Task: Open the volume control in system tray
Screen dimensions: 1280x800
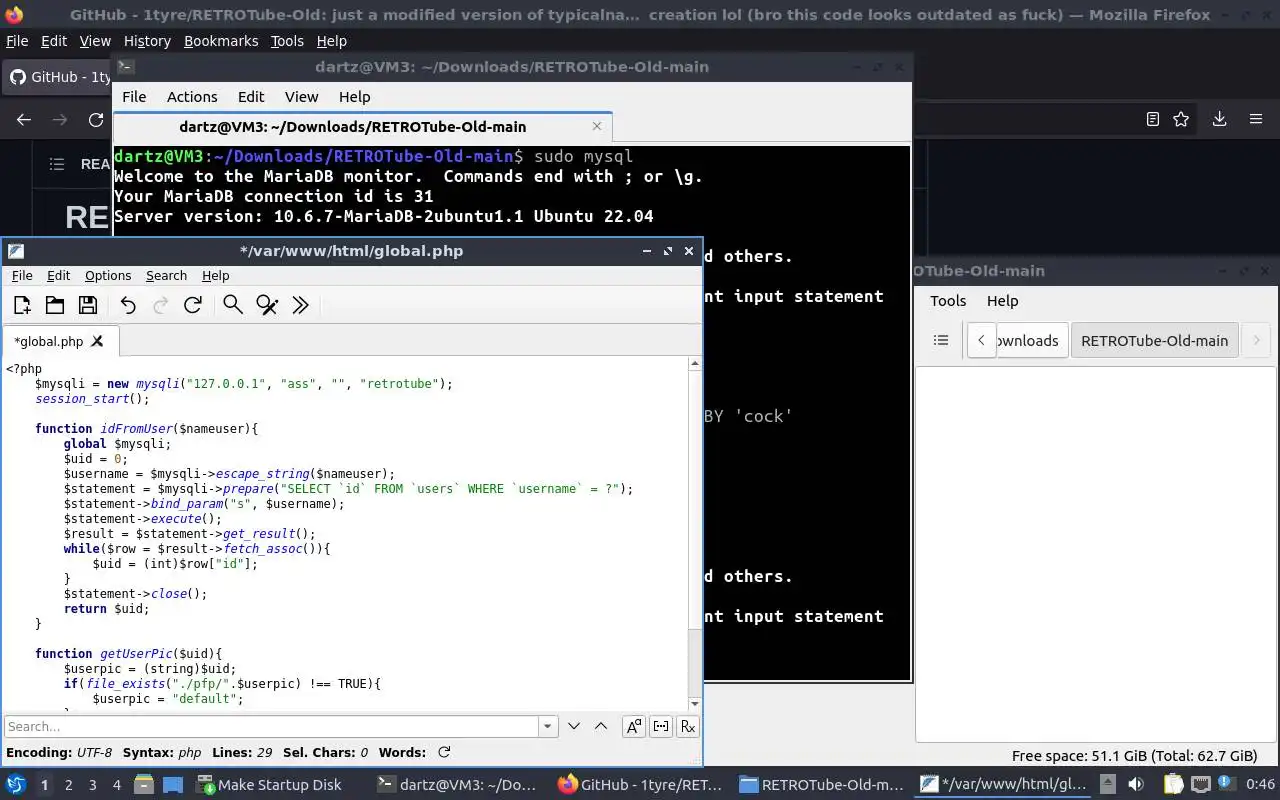Action: pyautogui.click(x=1136, y=784)
